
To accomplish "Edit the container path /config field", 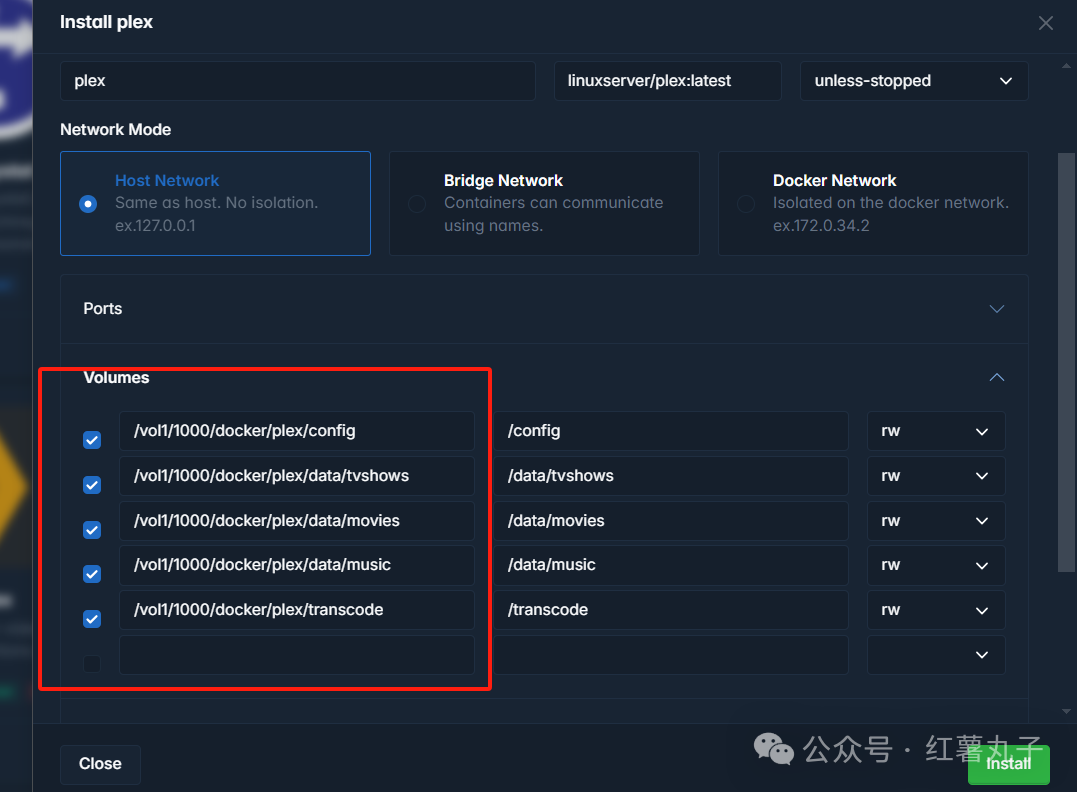I will [x=671, y=431].
